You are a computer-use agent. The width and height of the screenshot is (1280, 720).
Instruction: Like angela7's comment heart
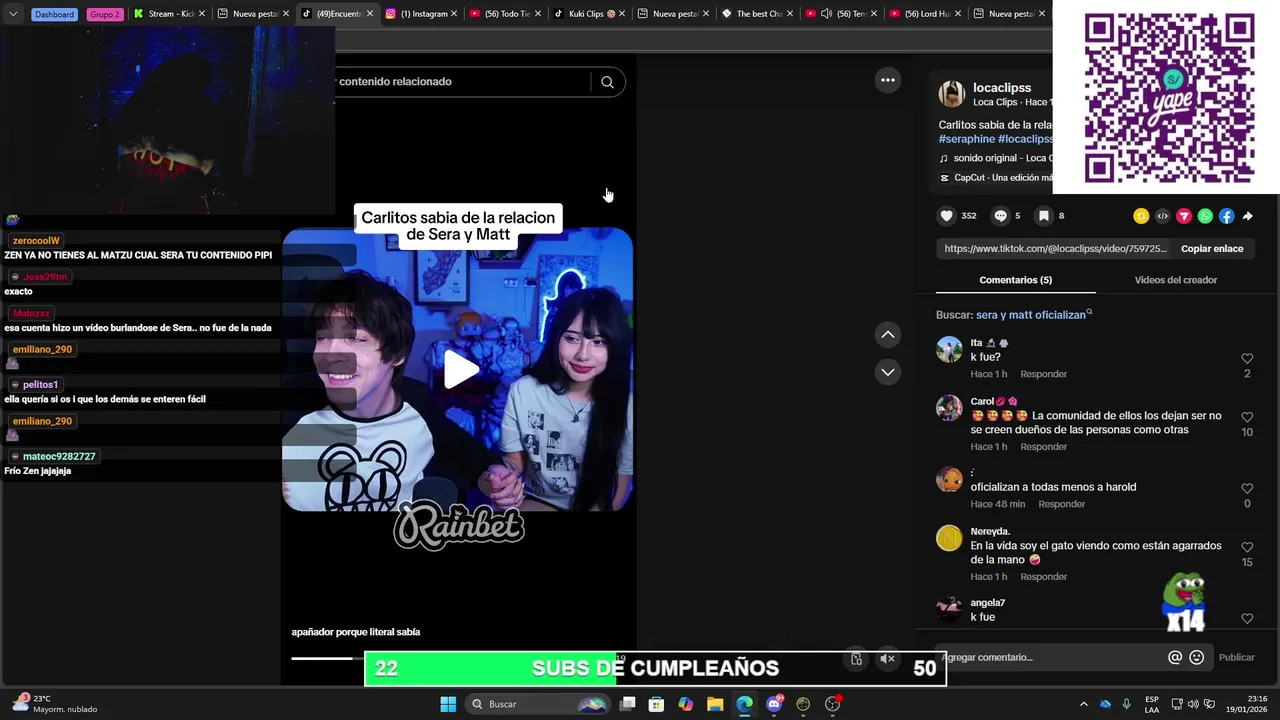1247,618
